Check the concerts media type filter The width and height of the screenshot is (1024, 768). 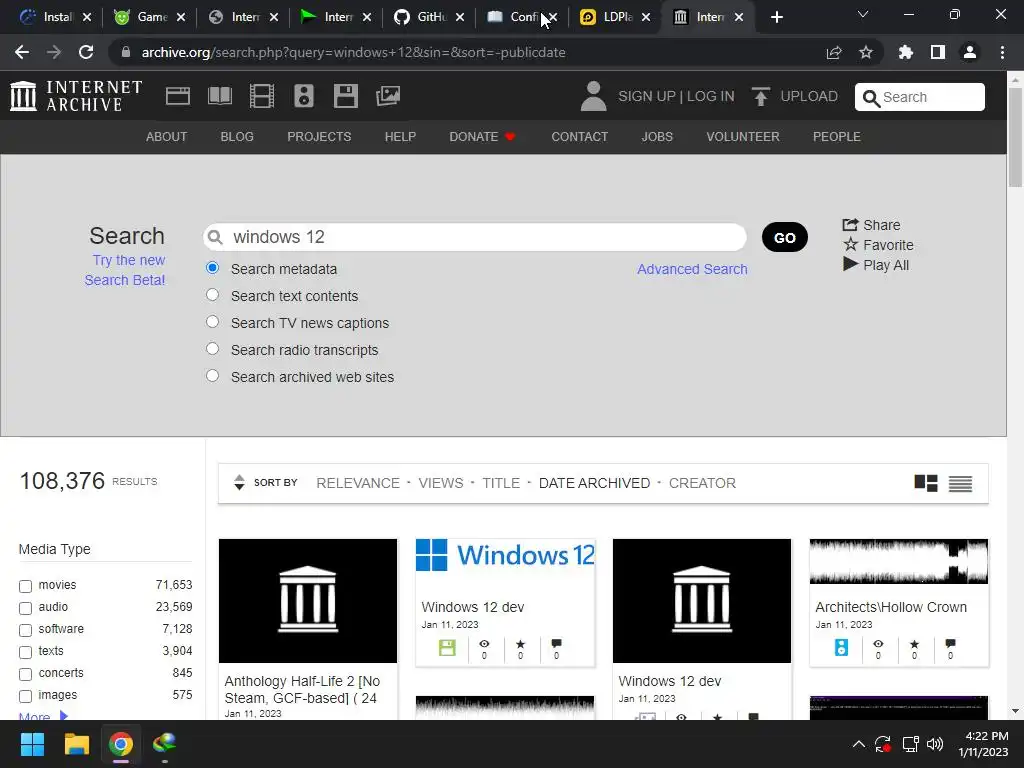(x=25, y=674)
